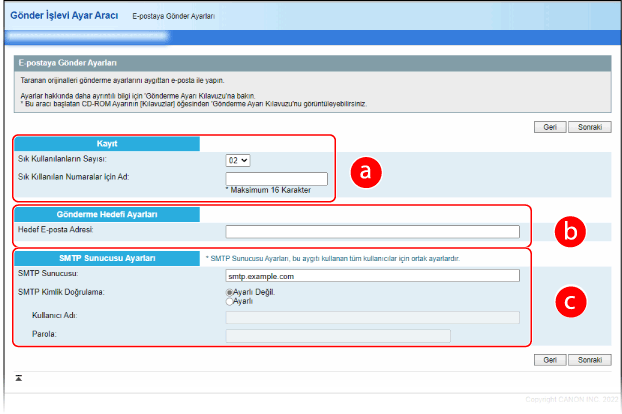Click the 'Kayıt' section header
Screen dimensions: 622x414
[106, 143]
